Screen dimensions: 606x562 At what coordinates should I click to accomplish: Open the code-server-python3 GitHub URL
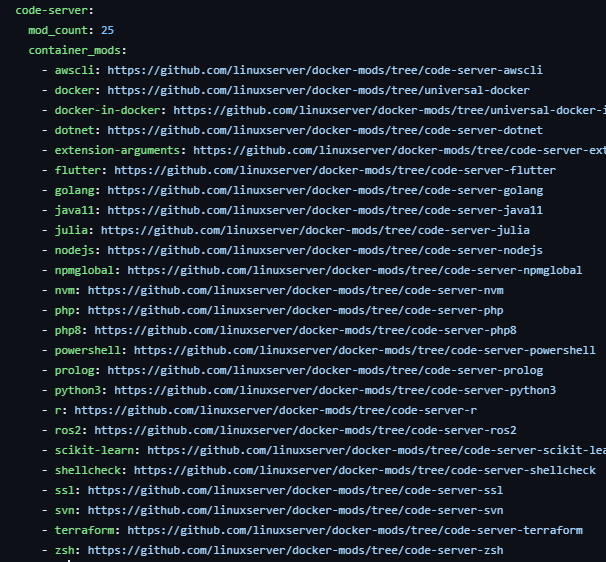pyautogui.click(x=335, y=391)
